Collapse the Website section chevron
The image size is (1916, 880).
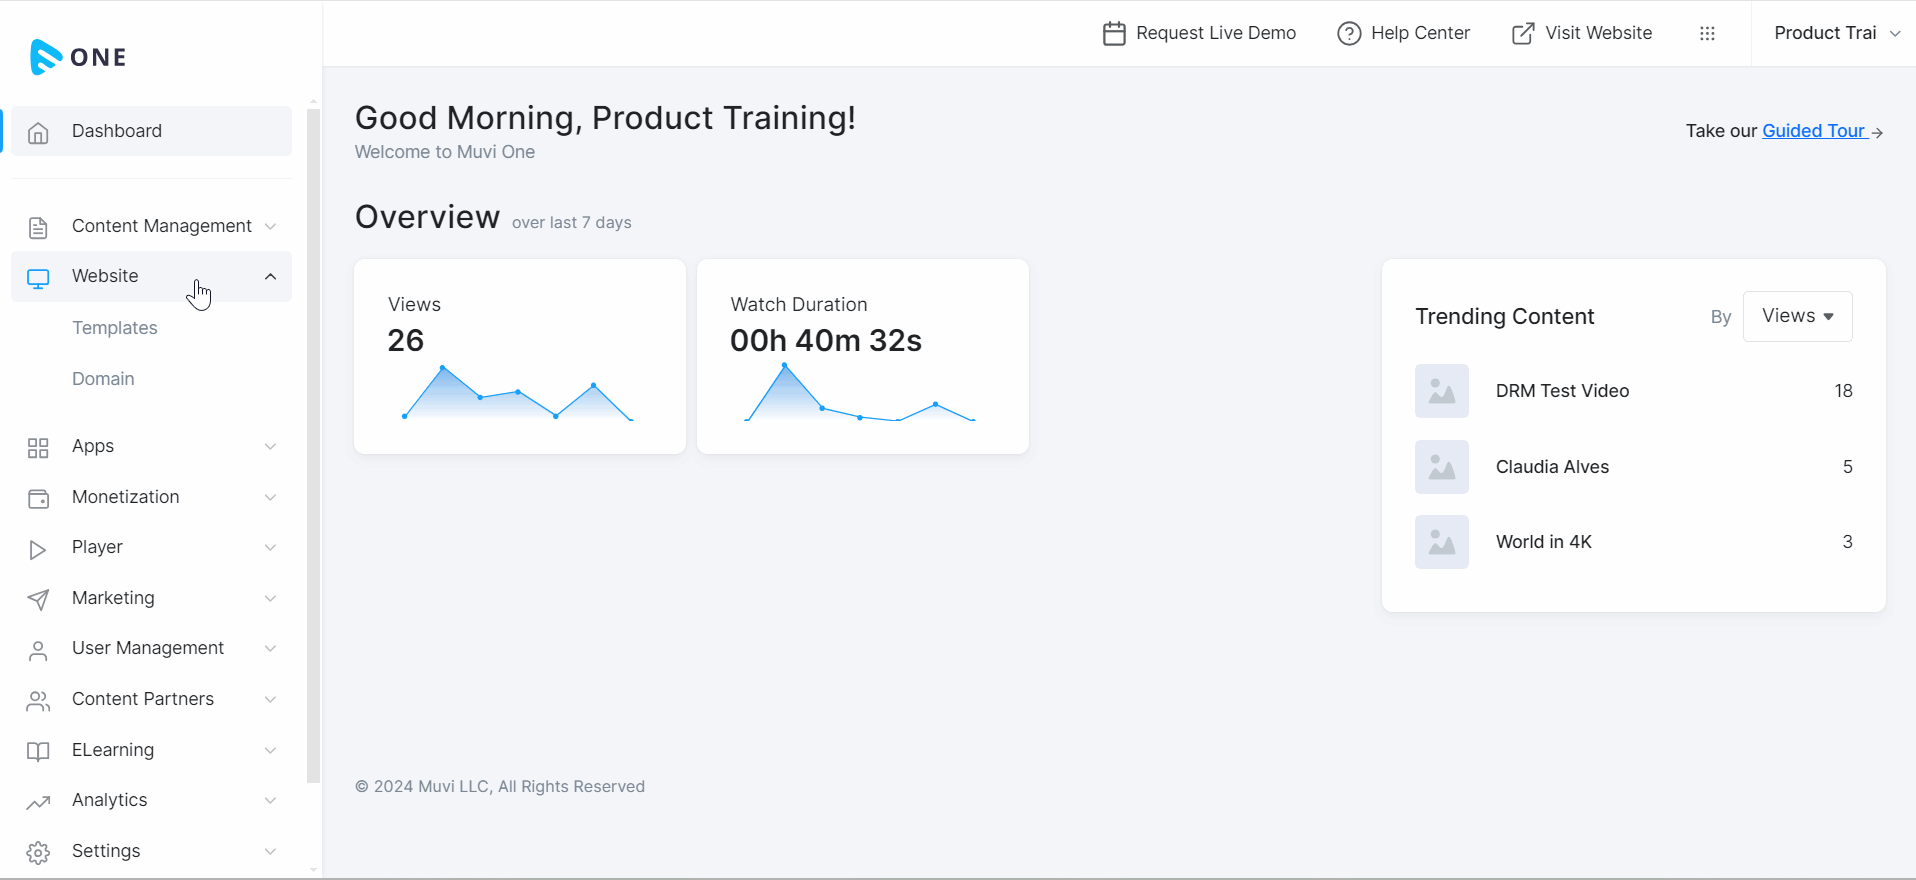pos(270,277)
